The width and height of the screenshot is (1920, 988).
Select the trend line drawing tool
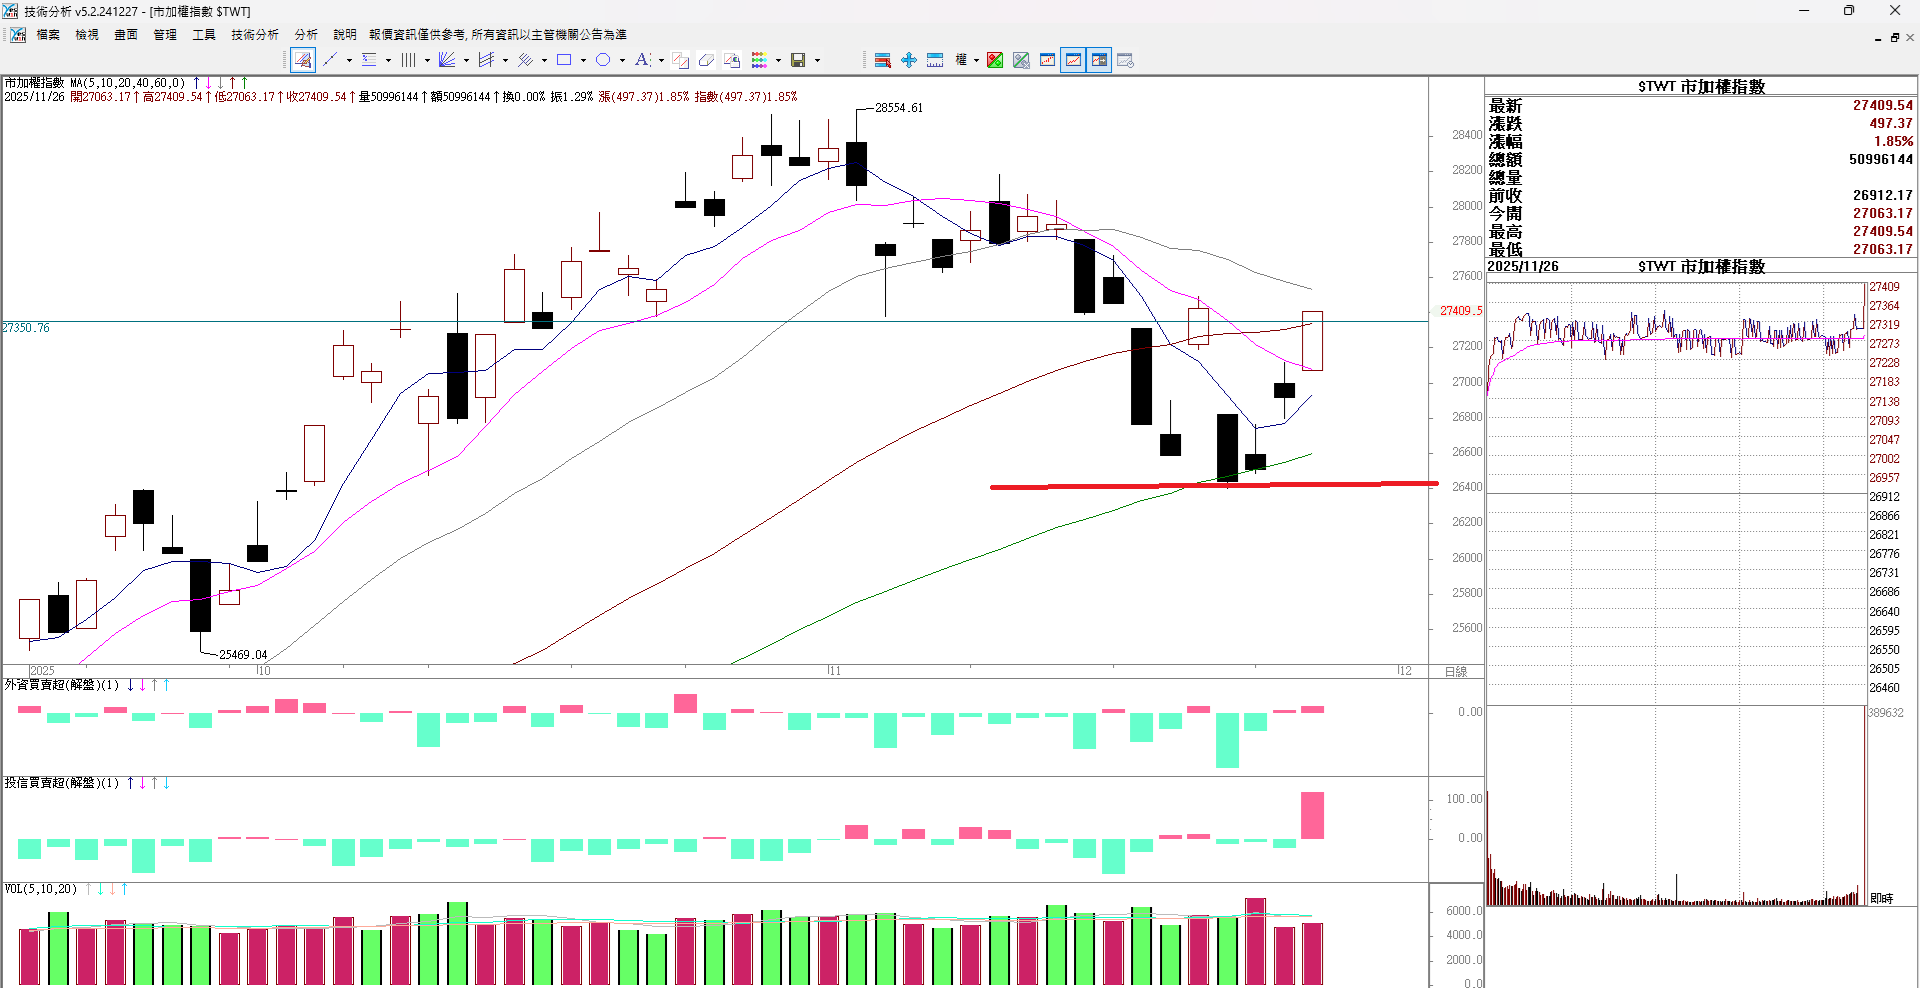(330, 60)
